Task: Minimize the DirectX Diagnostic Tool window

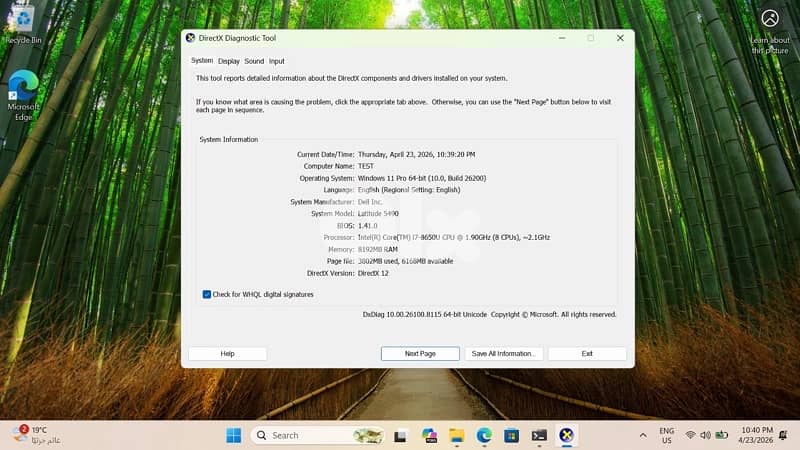Action: pyautogui.click(x=562, y=38)
